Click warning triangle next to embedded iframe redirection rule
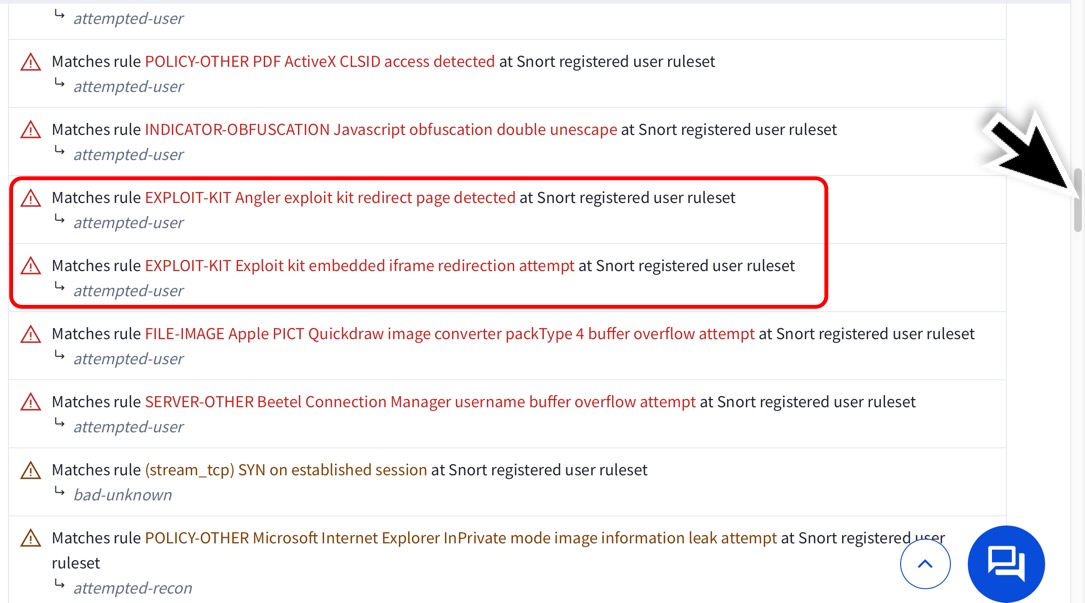The image size is (1085, 603). tap(30, 266)
